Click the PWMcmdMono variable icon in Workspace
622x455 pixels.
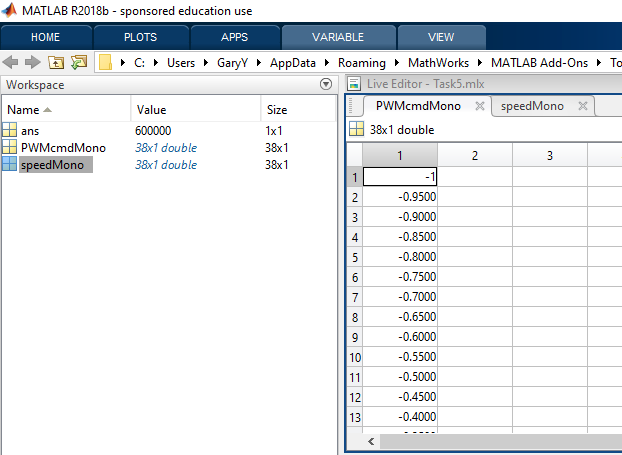tap(10, 147)
